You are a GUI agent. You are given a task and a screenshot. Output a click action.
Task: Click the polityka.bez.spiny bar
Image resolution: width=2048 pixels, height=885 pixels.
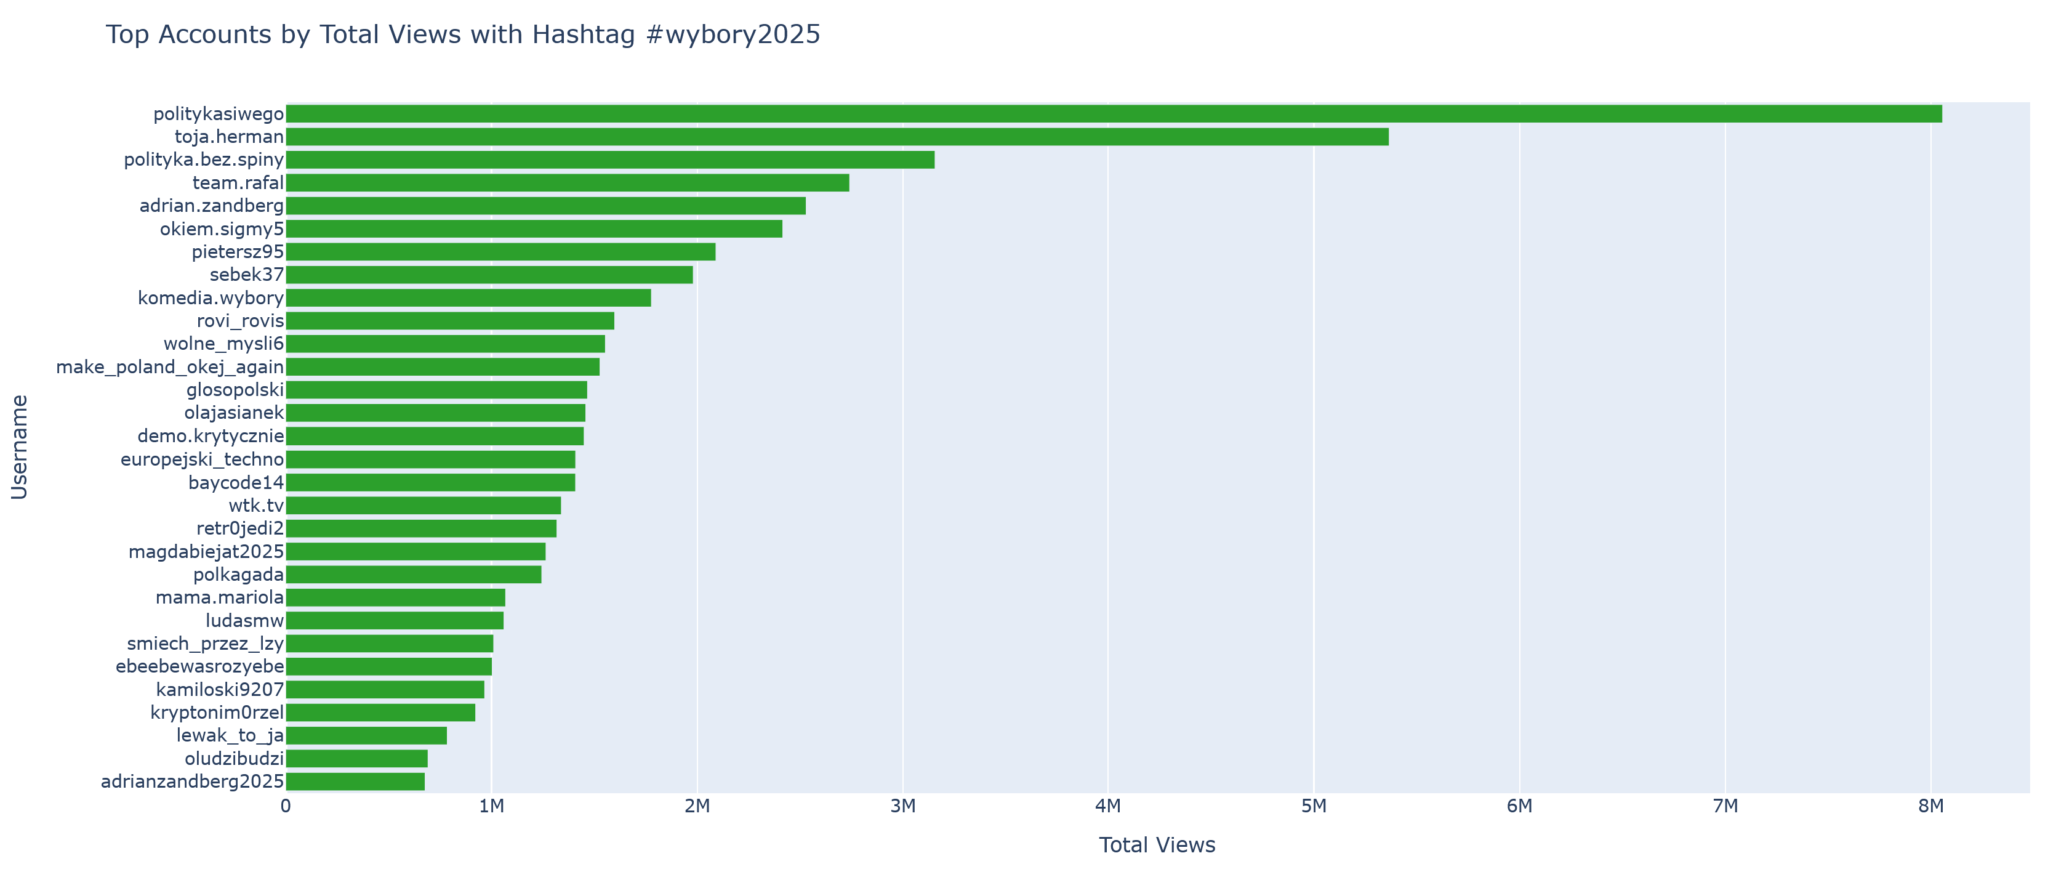click(610, 160)
